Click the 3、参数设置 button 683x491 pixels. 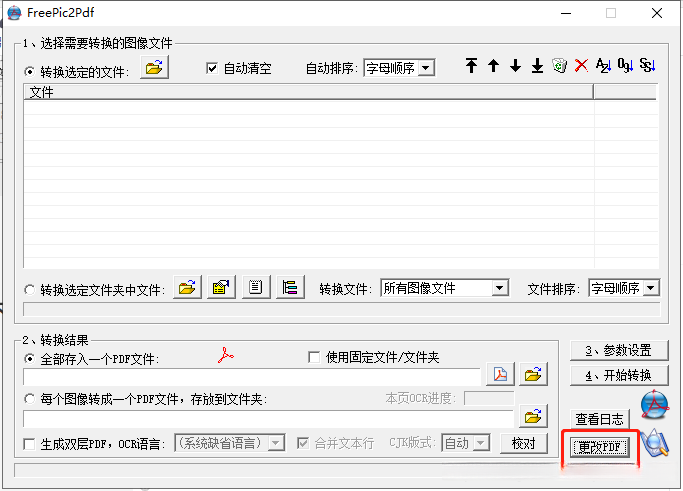point(619,350)
